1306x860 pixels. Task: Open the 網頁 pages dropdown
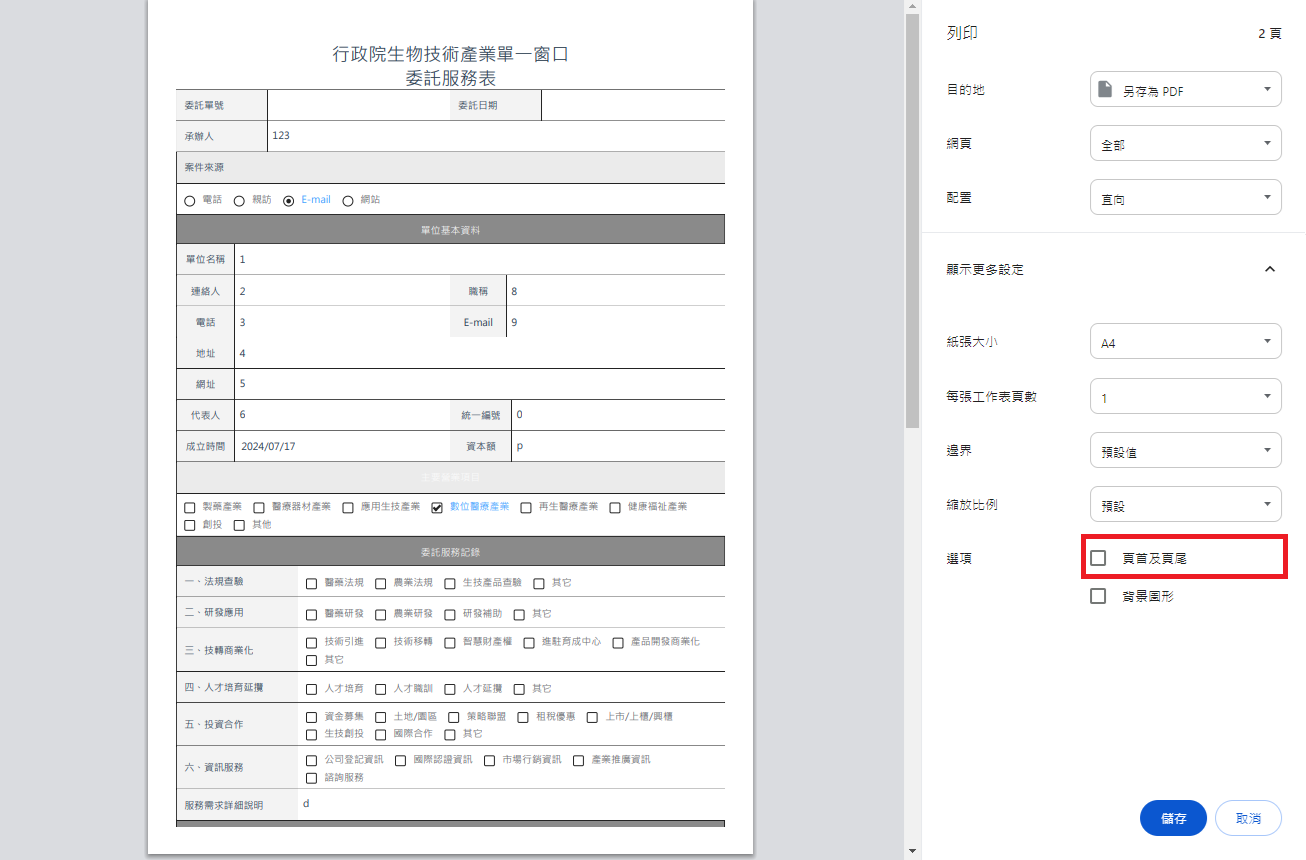1184,144
